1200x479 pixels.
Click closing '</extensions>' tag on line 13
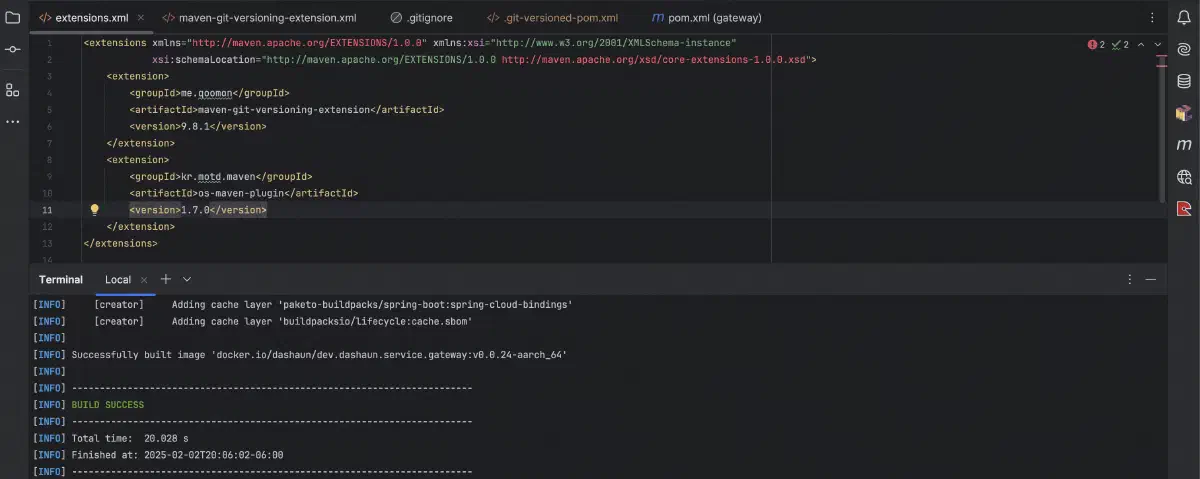[x=121, y=243]
